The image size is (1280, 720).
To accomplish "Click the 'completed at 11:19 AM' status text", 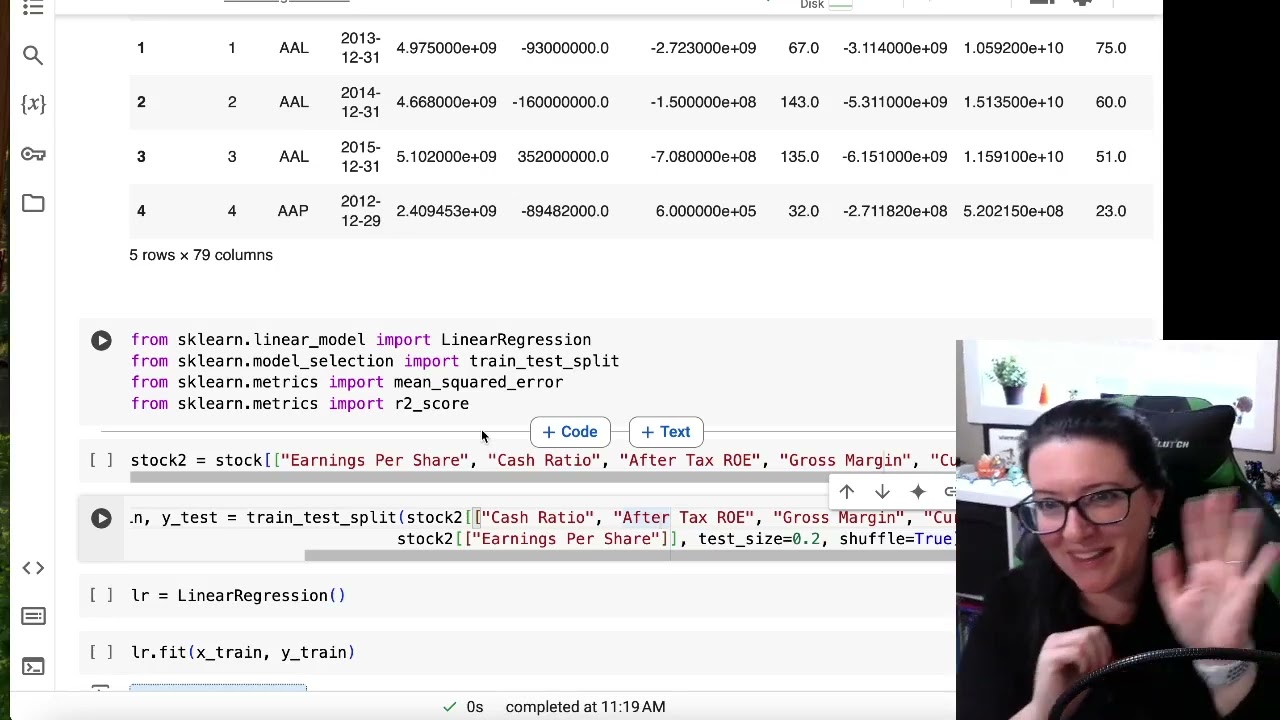I will point(585,707).
